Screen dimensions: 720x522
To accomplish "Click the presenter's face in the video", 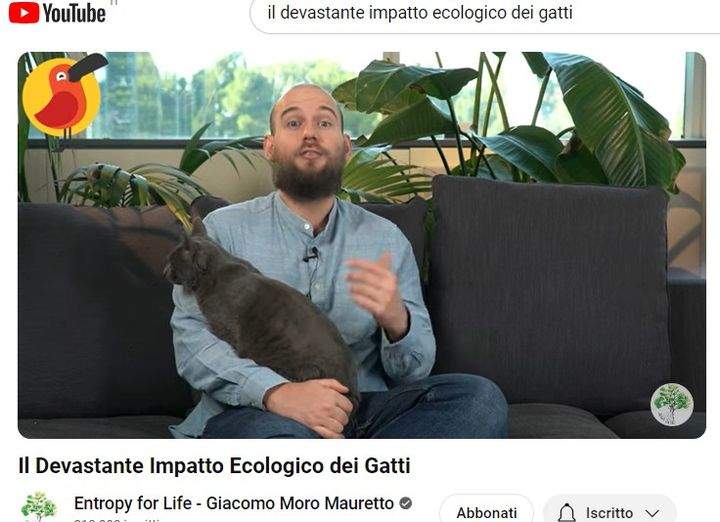I will [x=307, y=138].
